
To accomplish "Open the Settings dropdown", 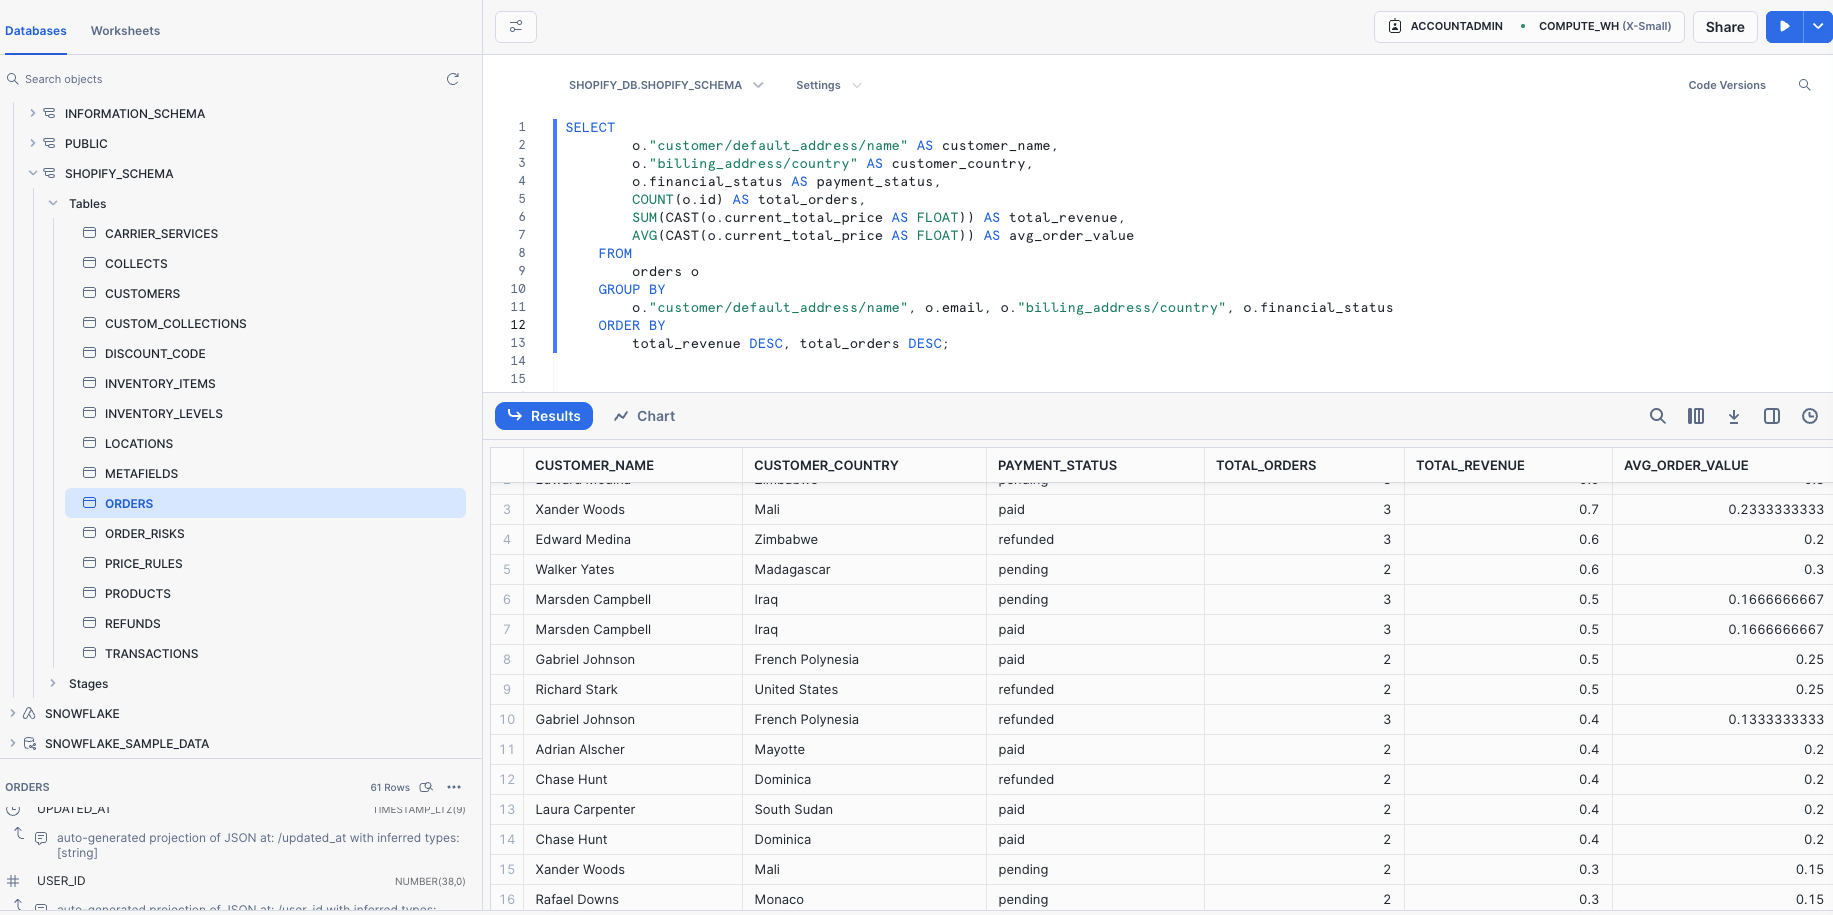I will tap(828, 85).
